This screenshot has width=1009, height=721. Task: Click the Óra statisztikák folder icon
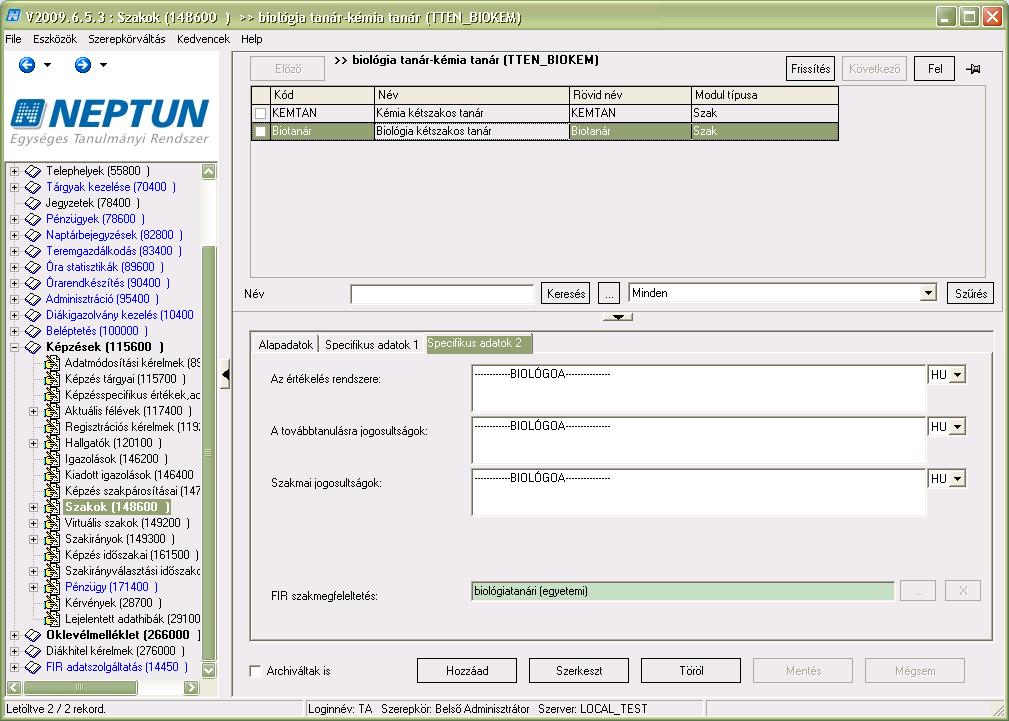click(33, 267)
